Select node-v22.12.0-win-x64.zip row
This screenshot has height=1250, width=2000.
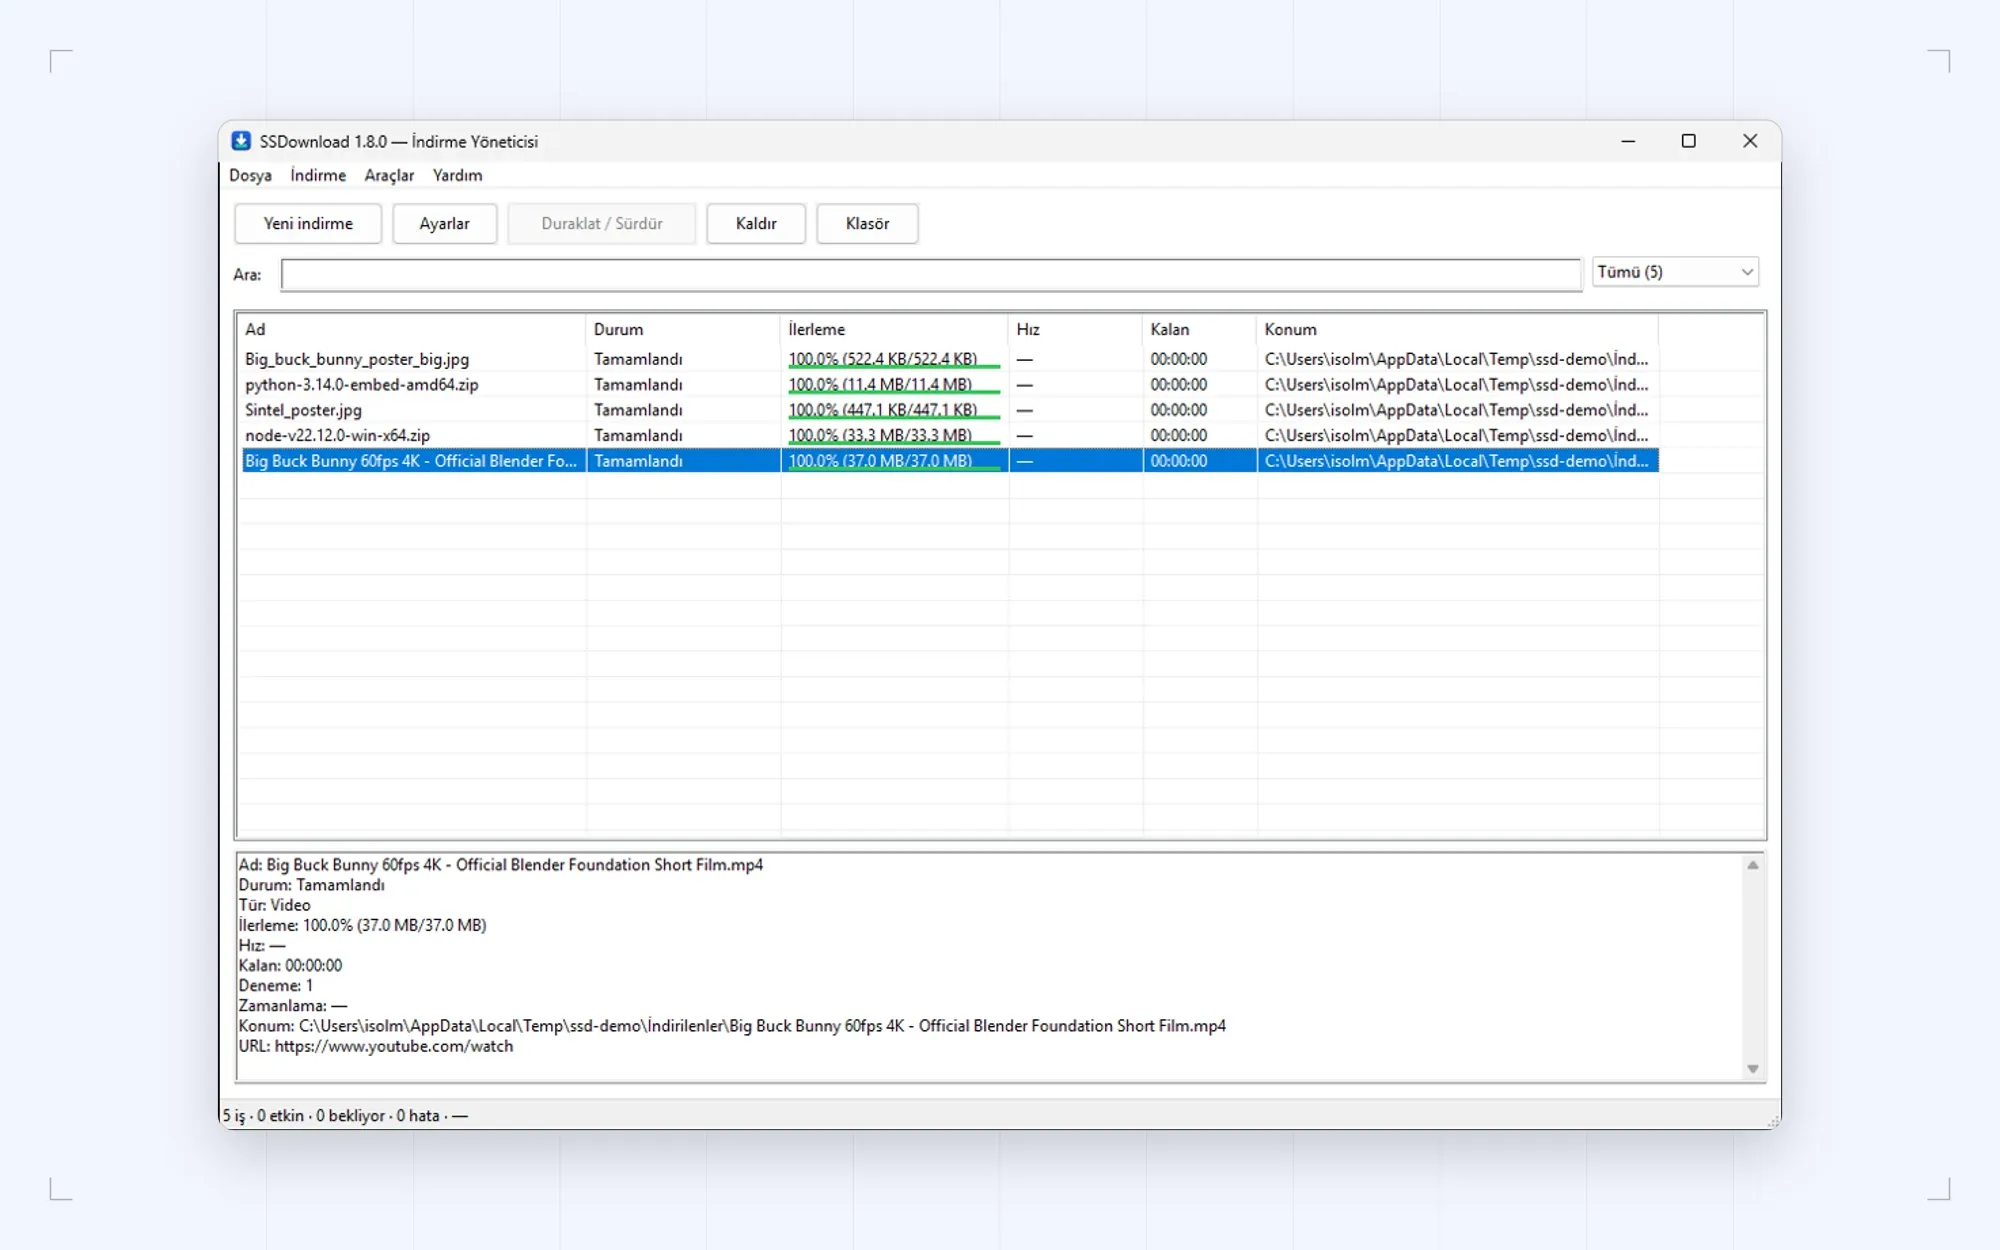[x=948, y=436]
